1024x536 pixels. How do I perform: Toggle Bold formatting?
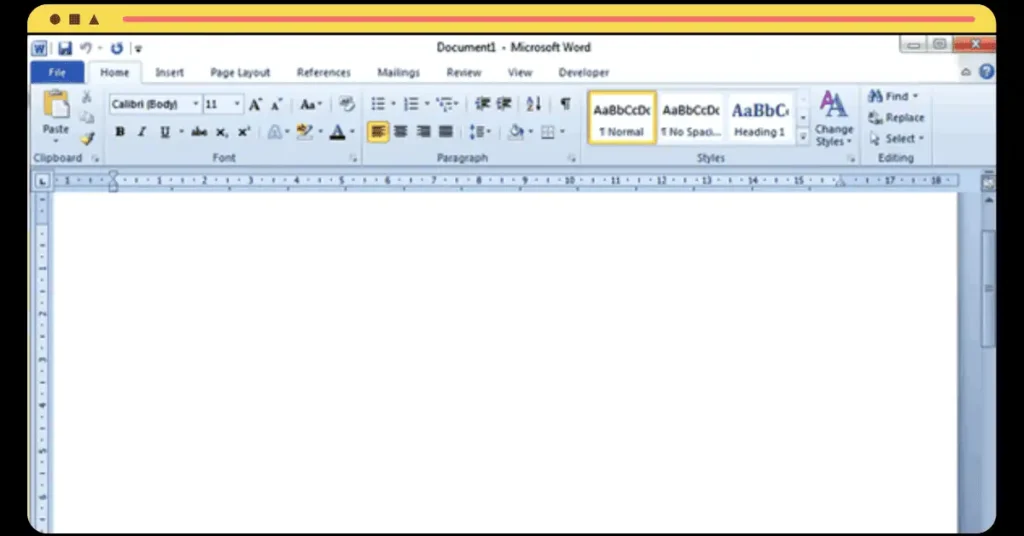point(120,132)
